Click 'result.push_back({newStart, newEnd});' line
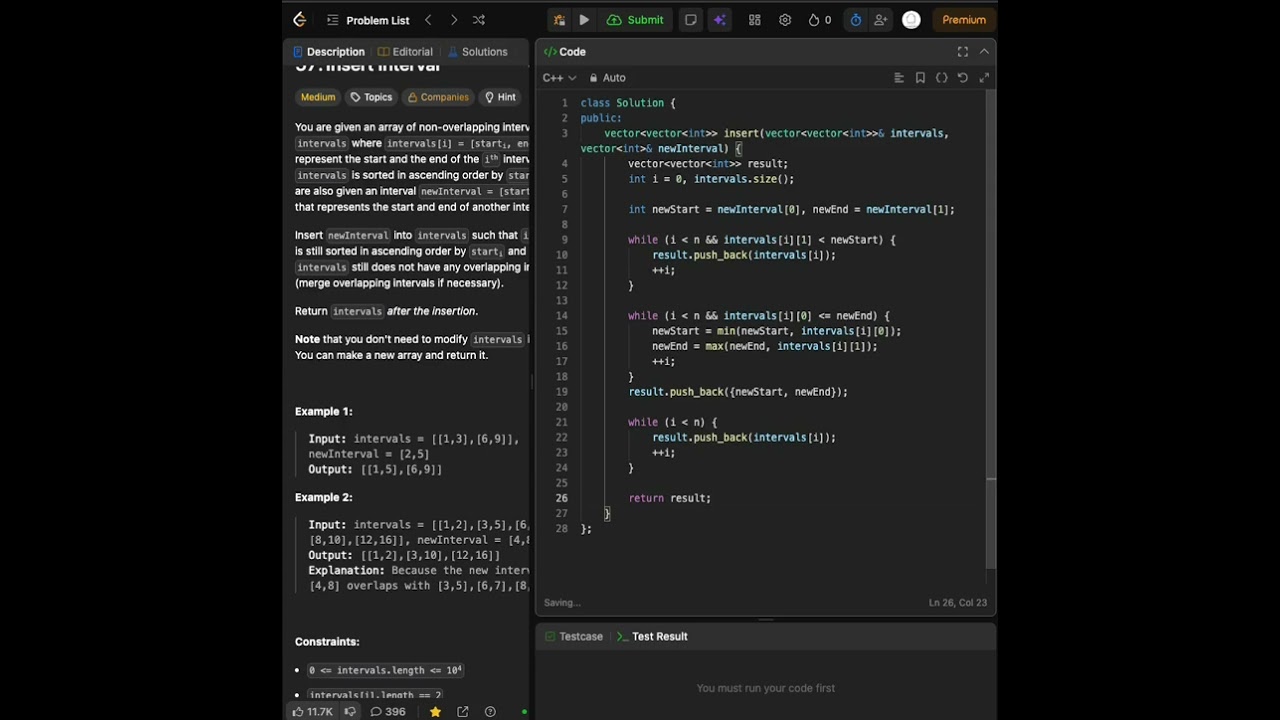The width and height of the screenshot is (1280, 720). click(x=738, y=392)
